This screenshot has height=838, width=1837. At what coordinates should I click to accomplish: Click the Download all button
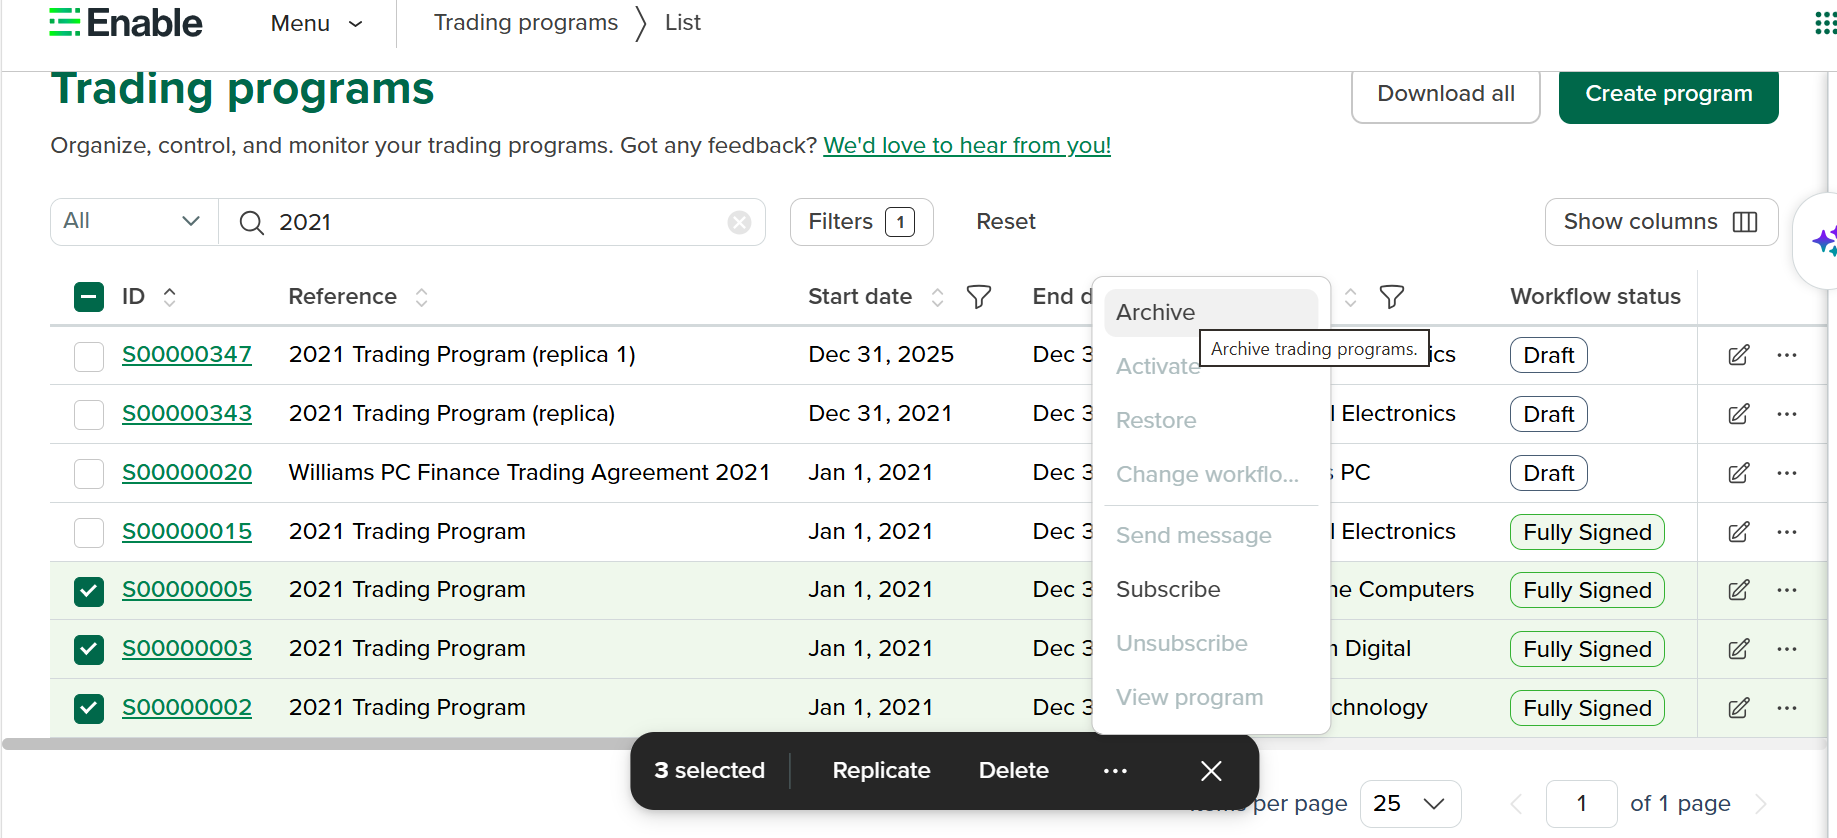(1446, 94)
